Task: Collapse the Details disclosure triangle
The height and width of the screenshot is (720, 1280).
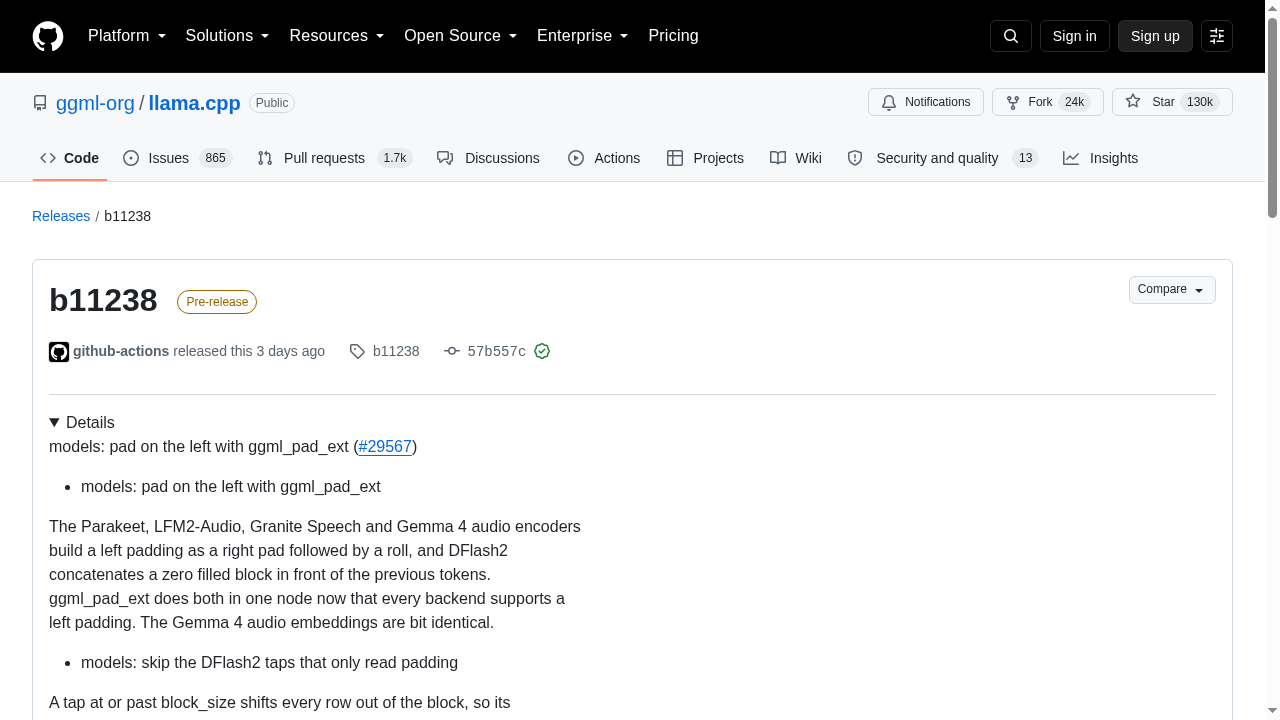Action: point(55,423)
